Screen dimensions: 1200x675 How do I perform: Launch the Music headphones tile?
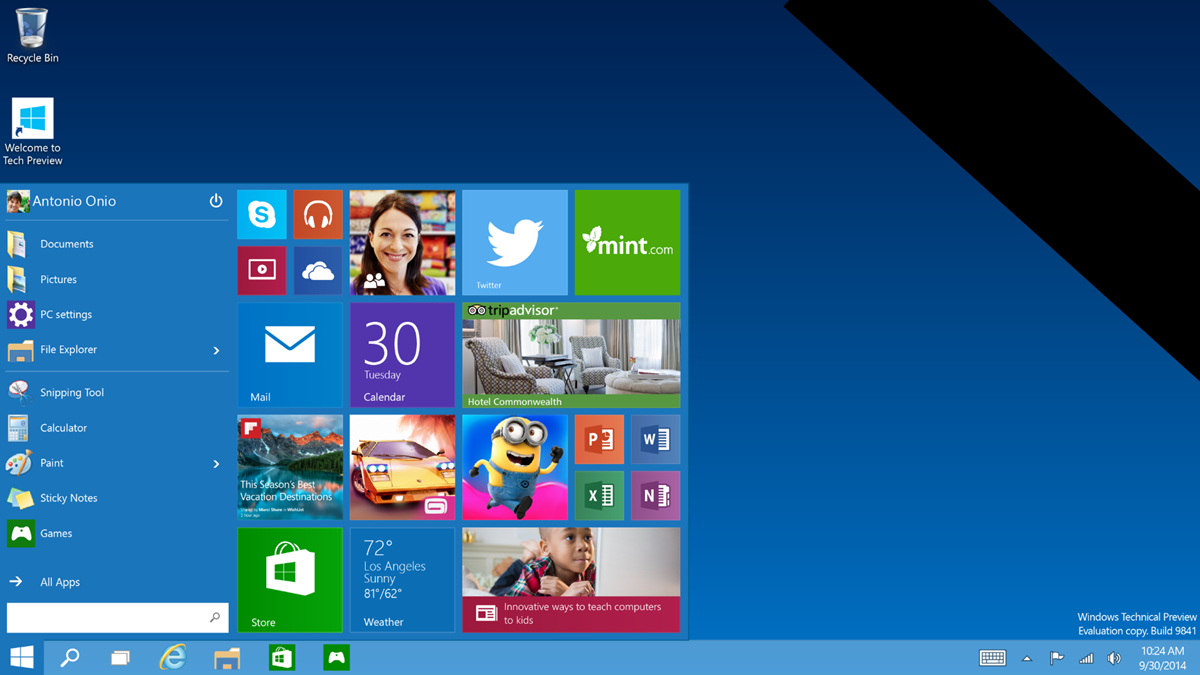click(x=318, y=215)
